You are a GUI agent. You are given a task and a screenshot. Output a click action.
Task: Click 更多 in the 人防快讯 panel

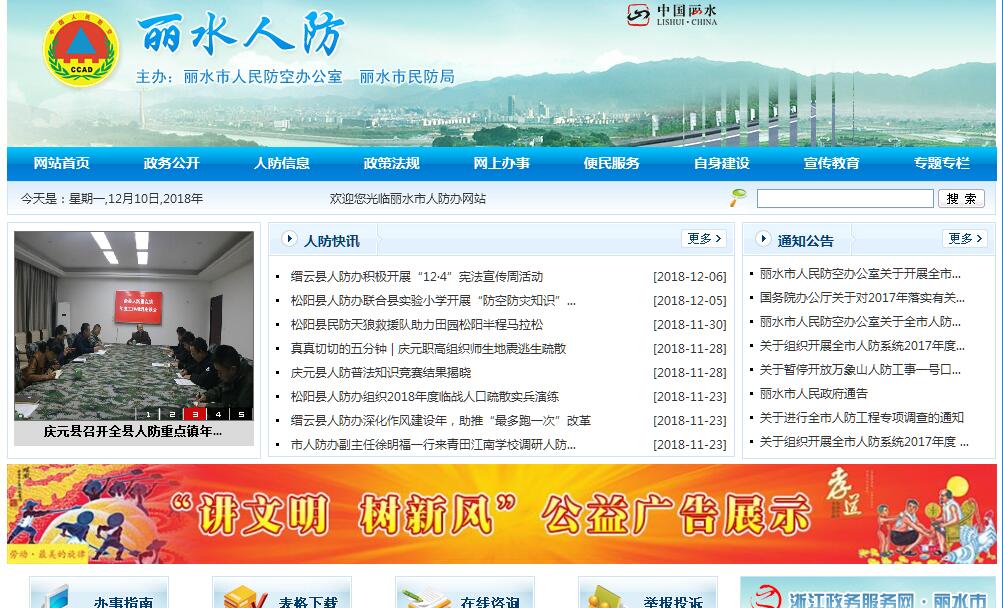tap(704, 239)
